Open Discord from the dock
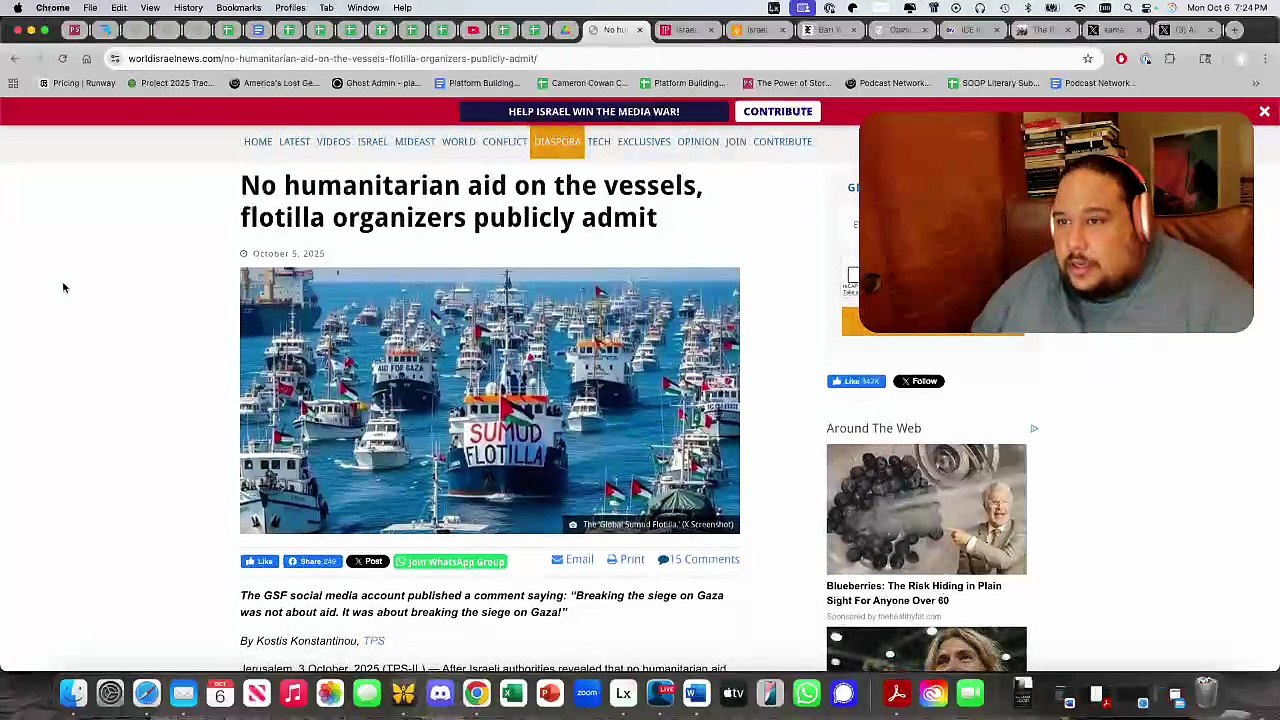Viewport: 1280px width, 720px height. tap(440, 693)
